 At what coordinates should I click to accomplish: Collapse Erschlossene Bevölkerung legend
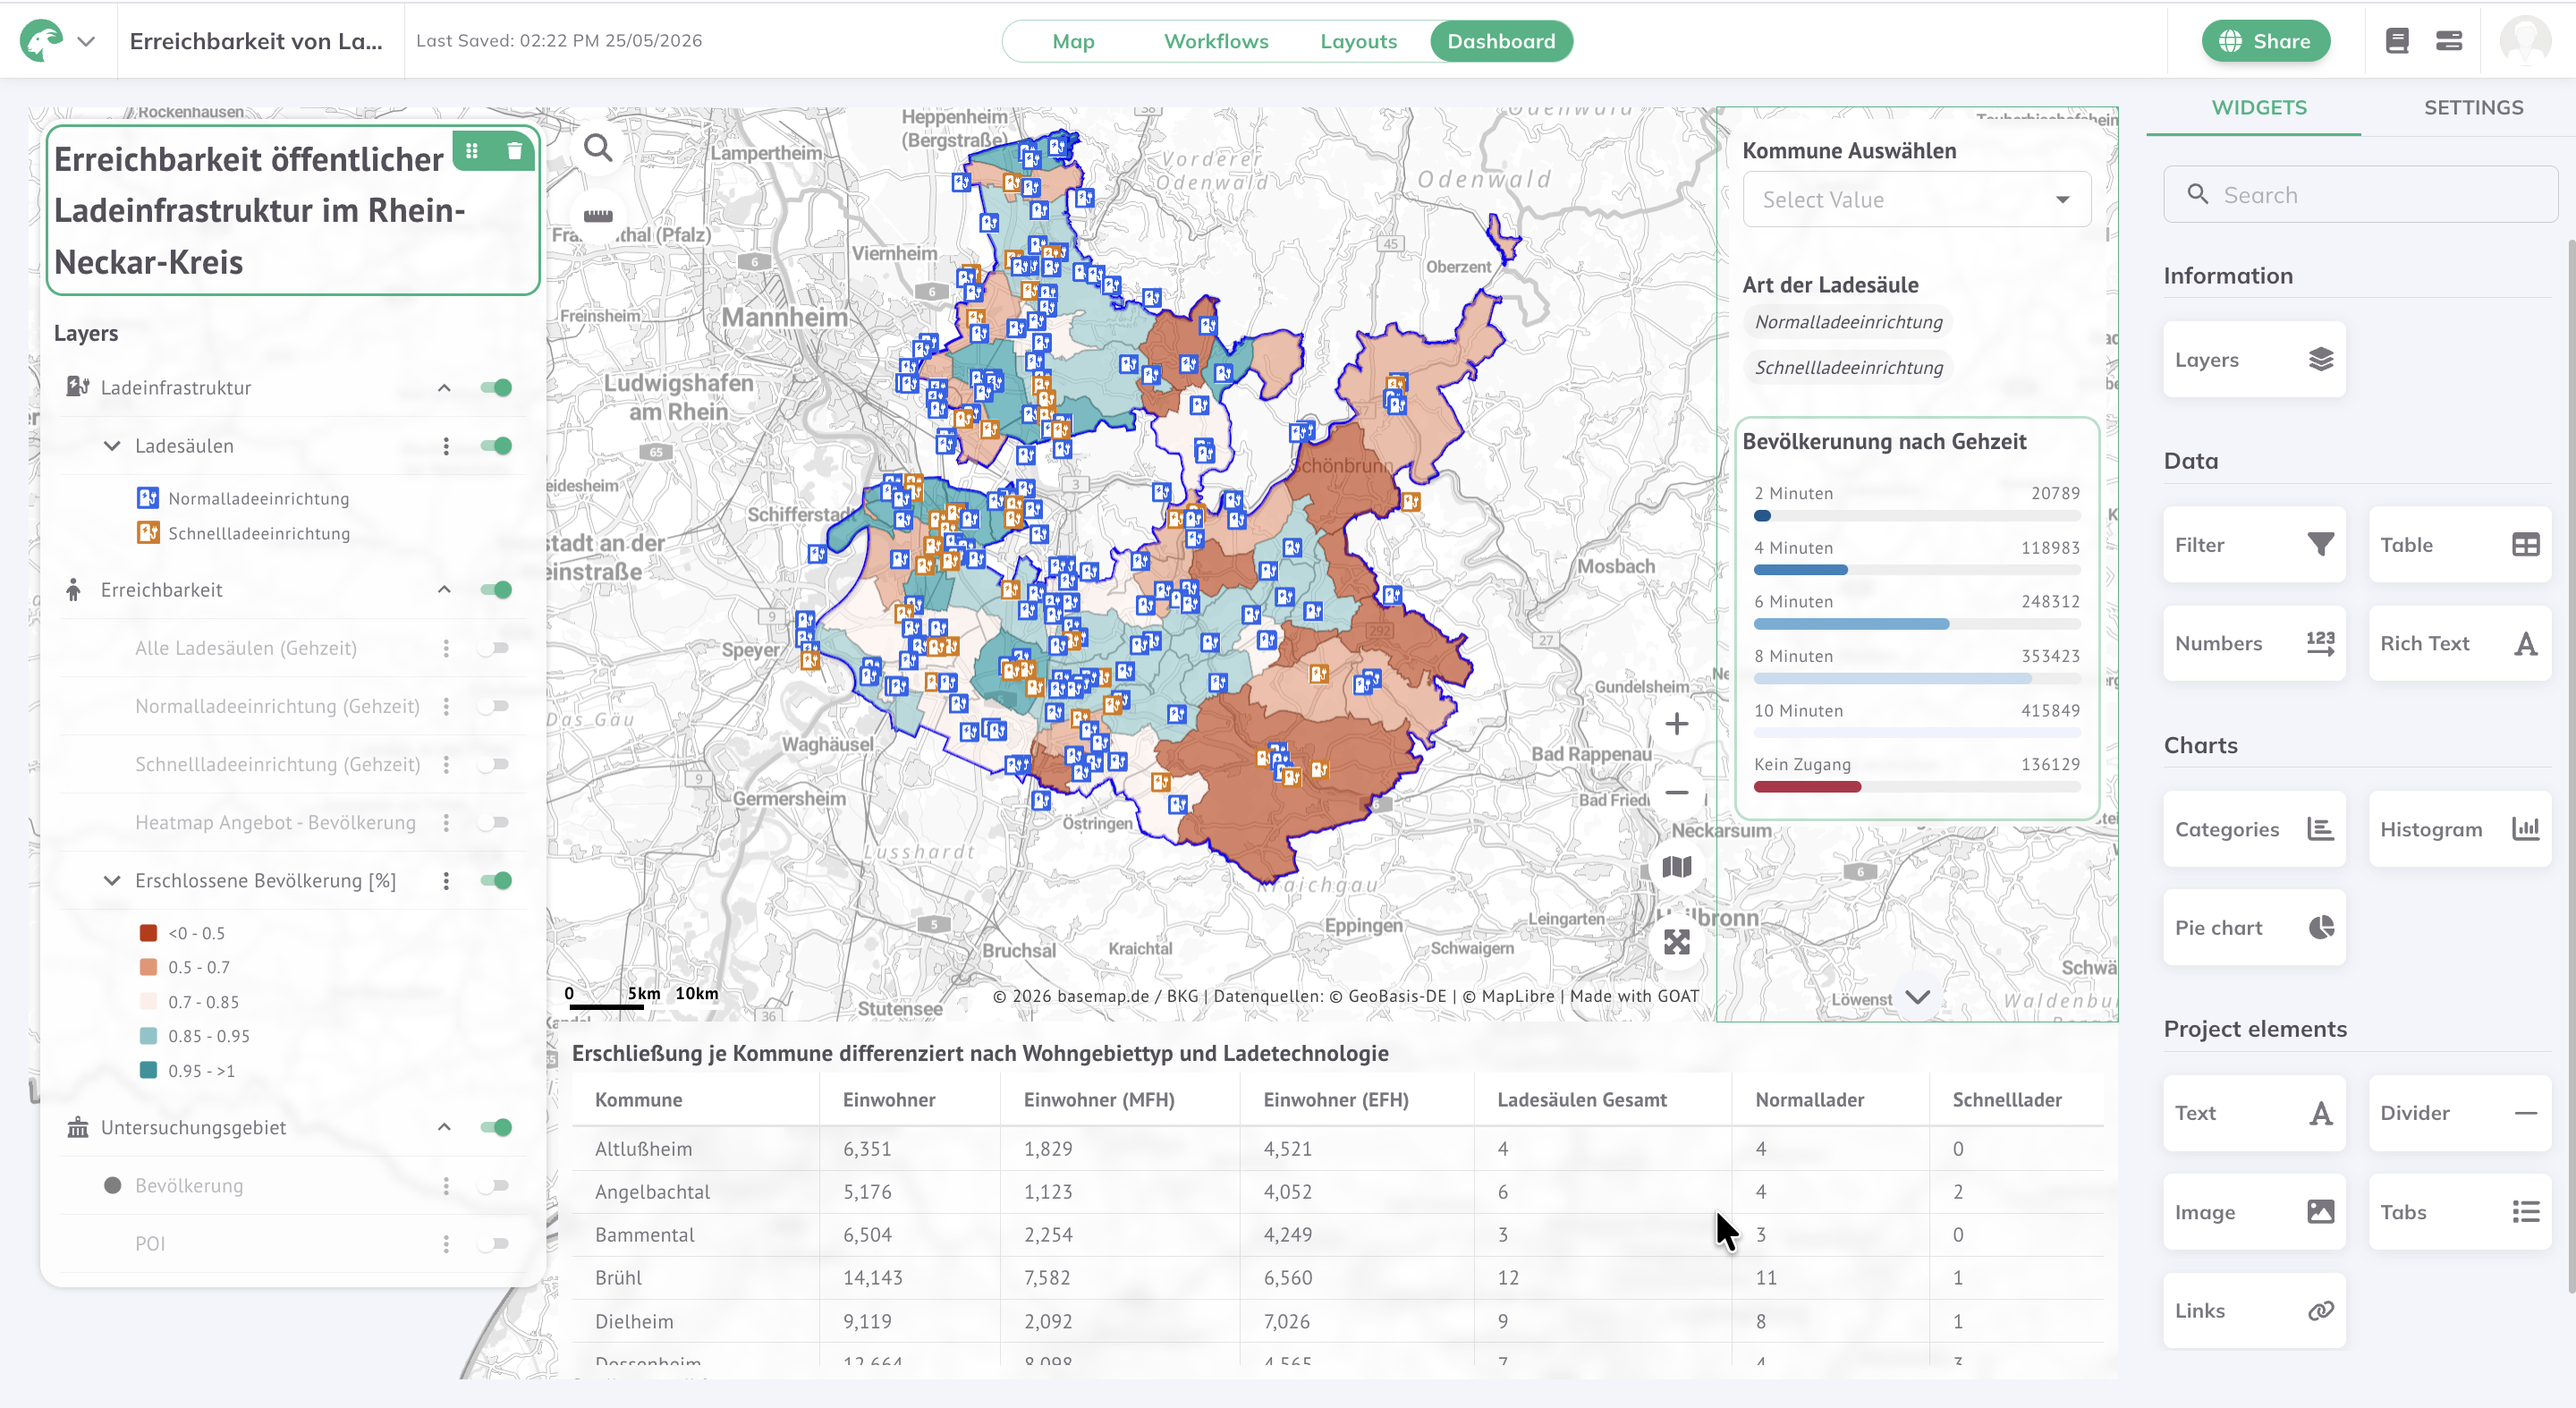pos(112,881)
